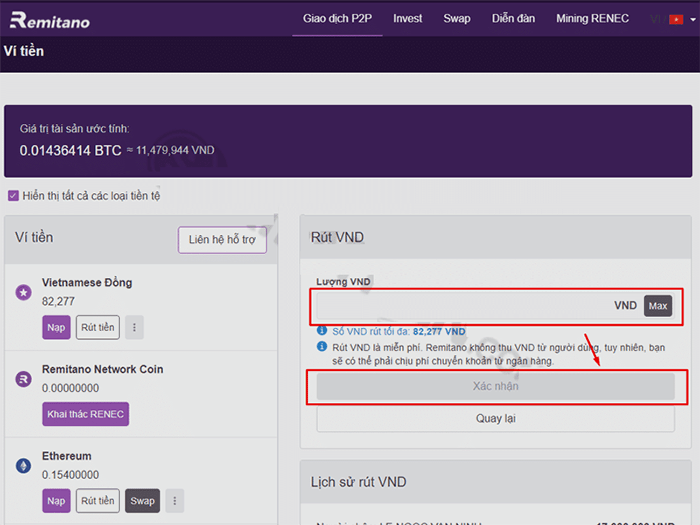
Task: Click the Rút VND panel heading
Action: point(338,237)
